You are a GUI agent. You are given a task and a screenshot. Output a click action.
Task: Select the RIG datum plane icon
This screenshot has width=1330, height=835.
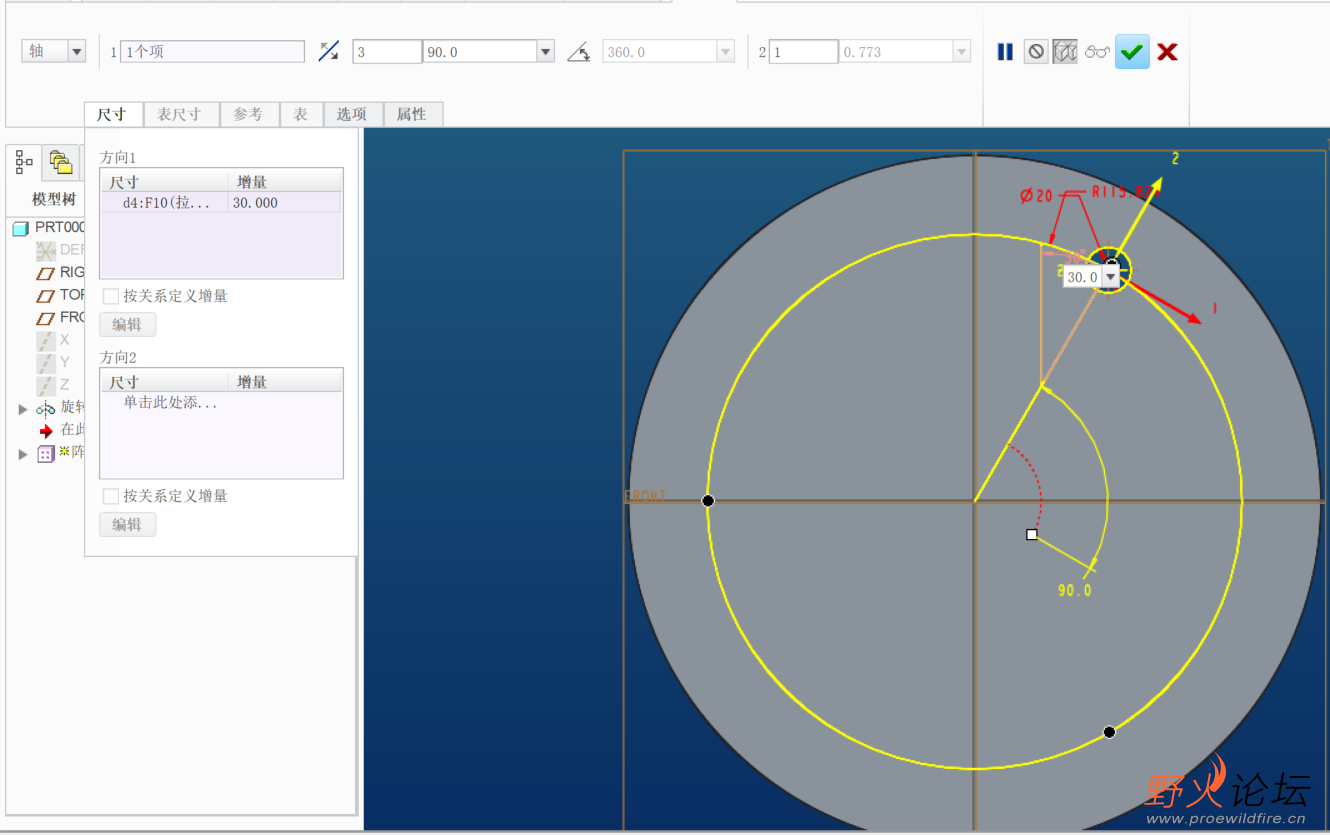(46, 273)
